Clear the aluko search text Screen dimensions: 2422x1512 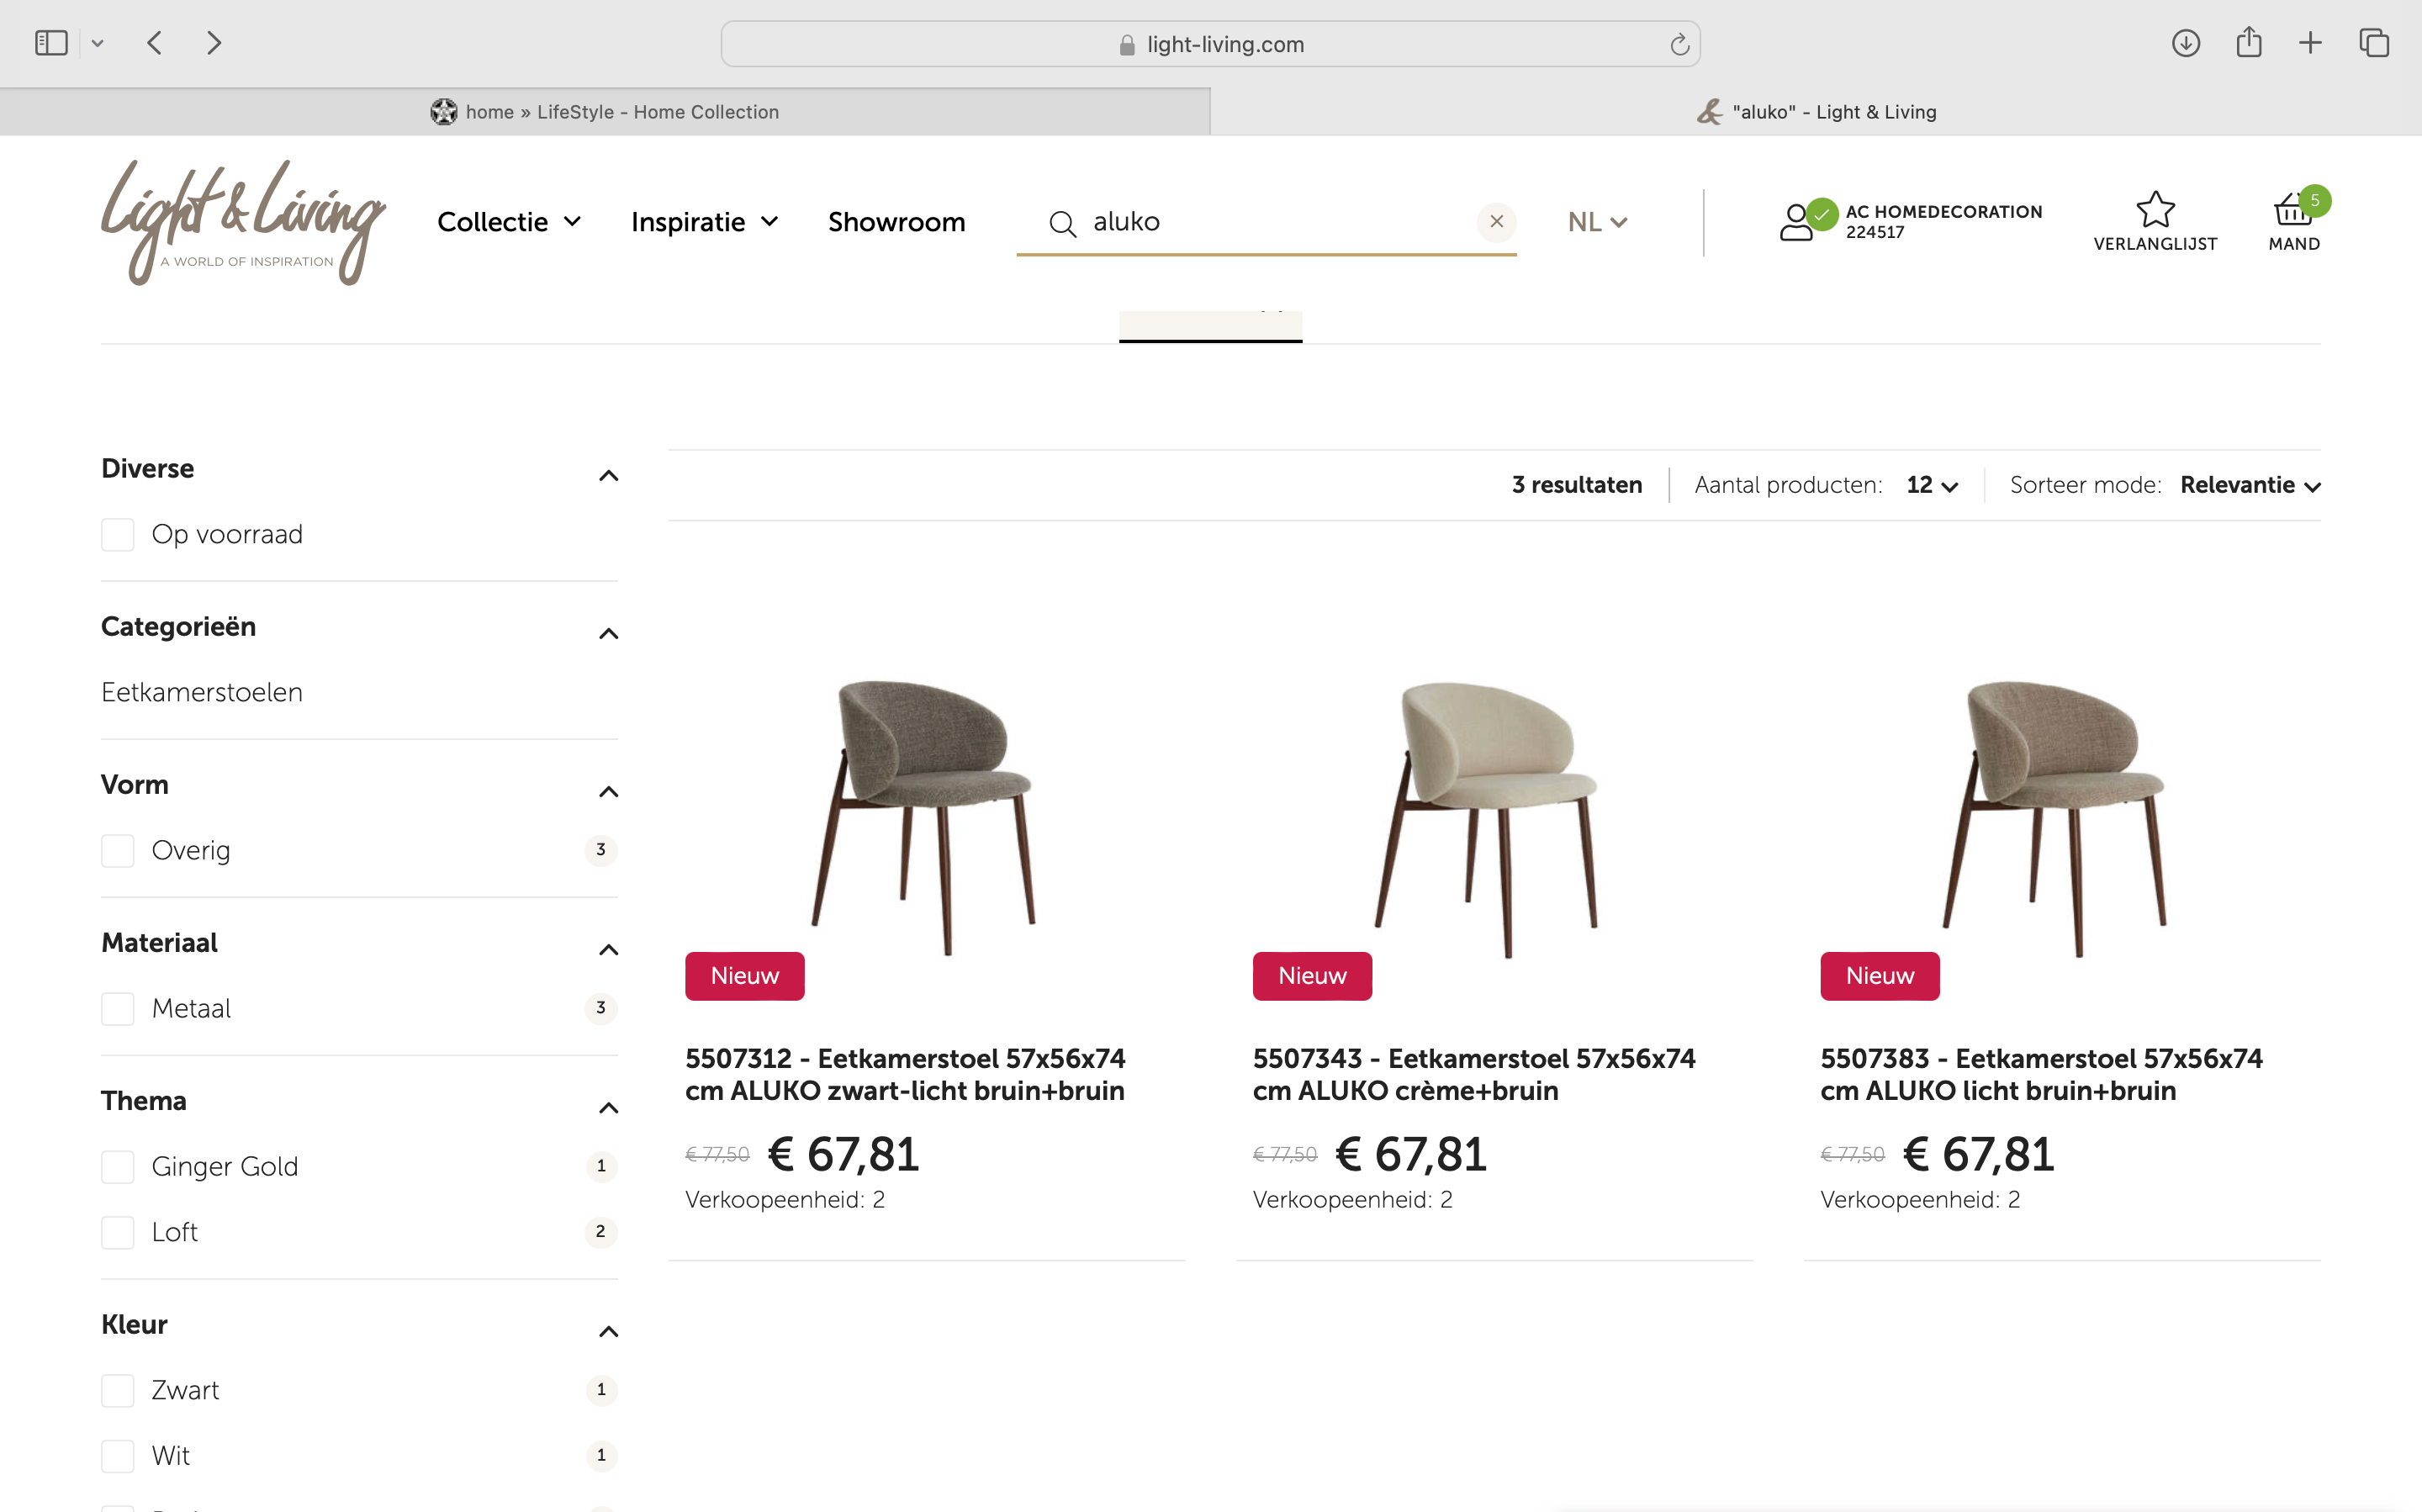point(1496,221)
